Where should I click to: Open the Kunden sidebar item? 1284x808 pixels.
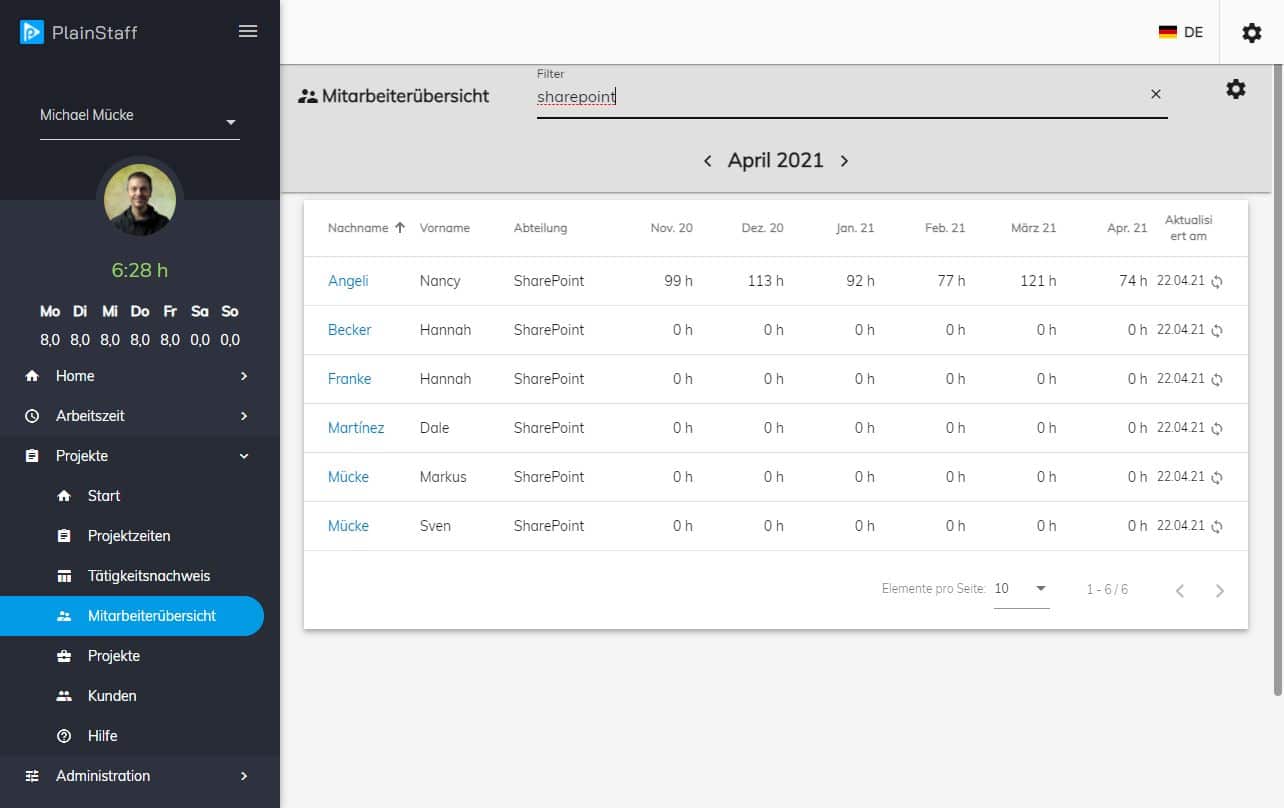112,696
